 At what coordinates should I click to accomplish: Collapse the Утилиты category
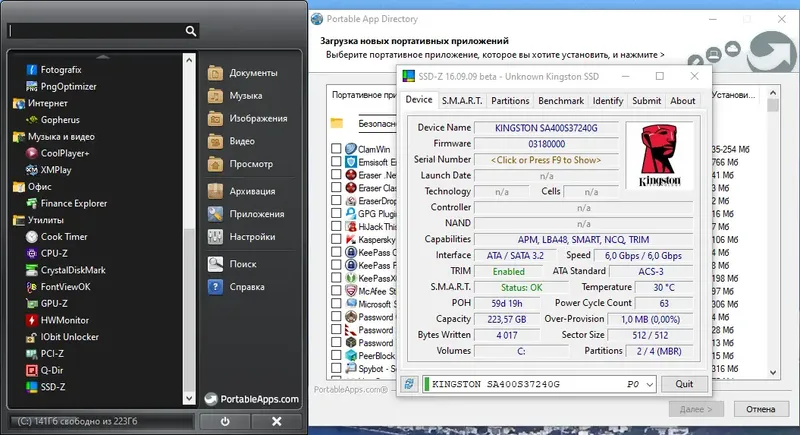click(x=38, y=220)
